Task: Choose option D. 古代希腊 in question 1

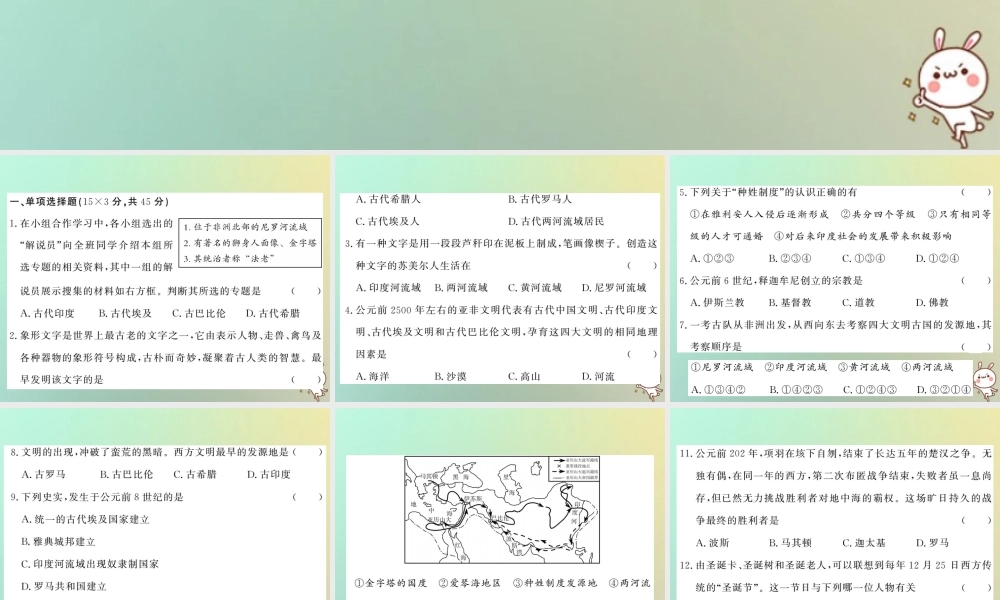Action: coord(272,313)
